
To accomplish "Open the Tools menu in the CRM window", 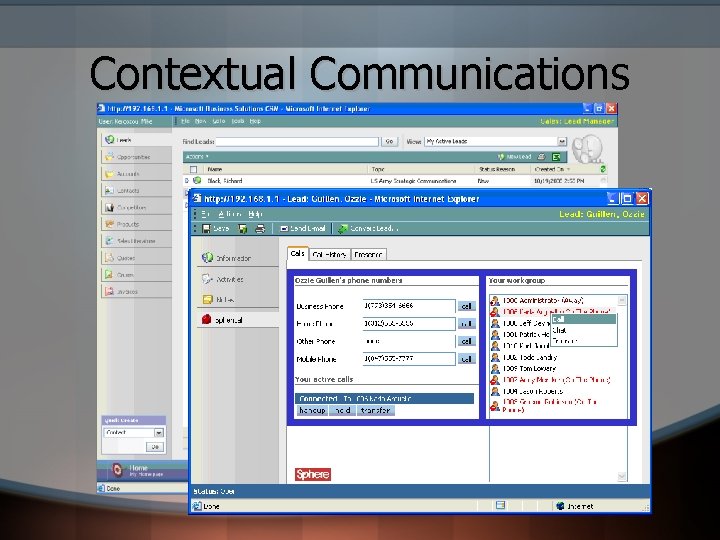I will [x=237, y=121].
